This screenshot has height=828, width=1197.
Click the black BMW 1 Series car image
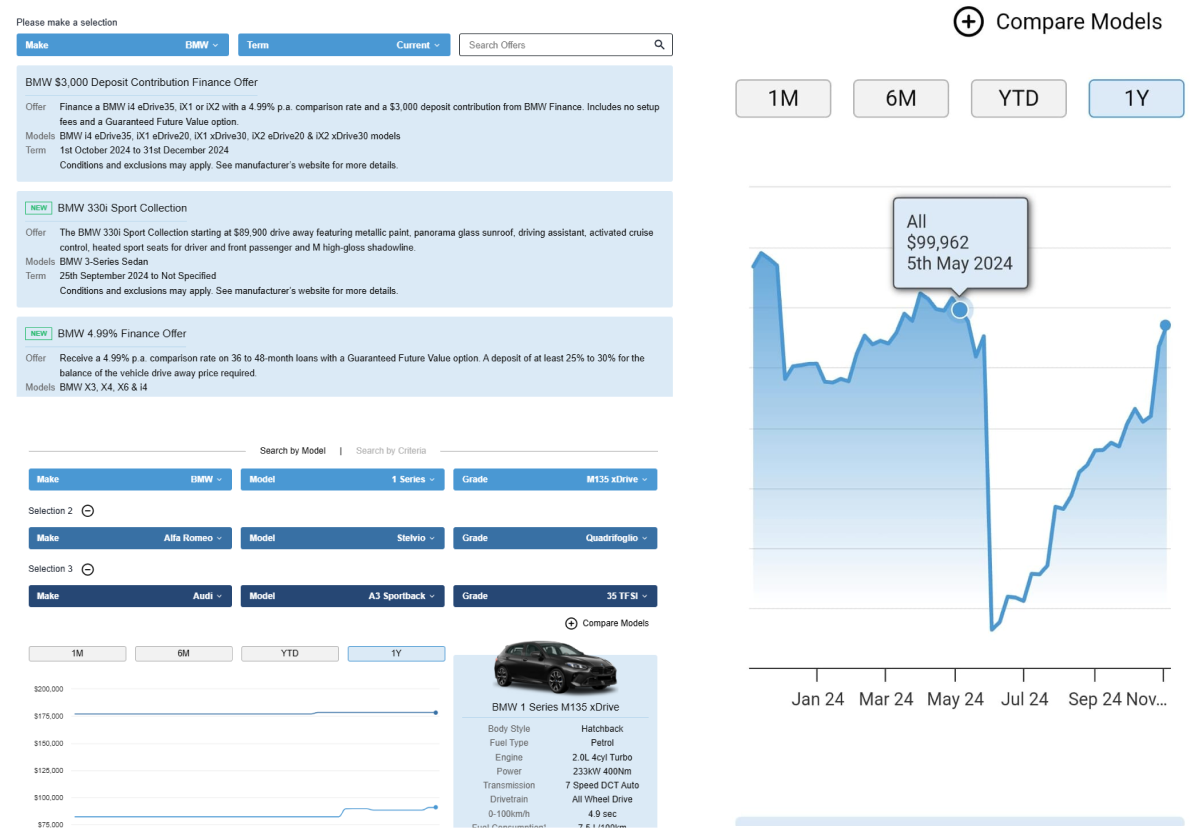(x=555, y=666)
